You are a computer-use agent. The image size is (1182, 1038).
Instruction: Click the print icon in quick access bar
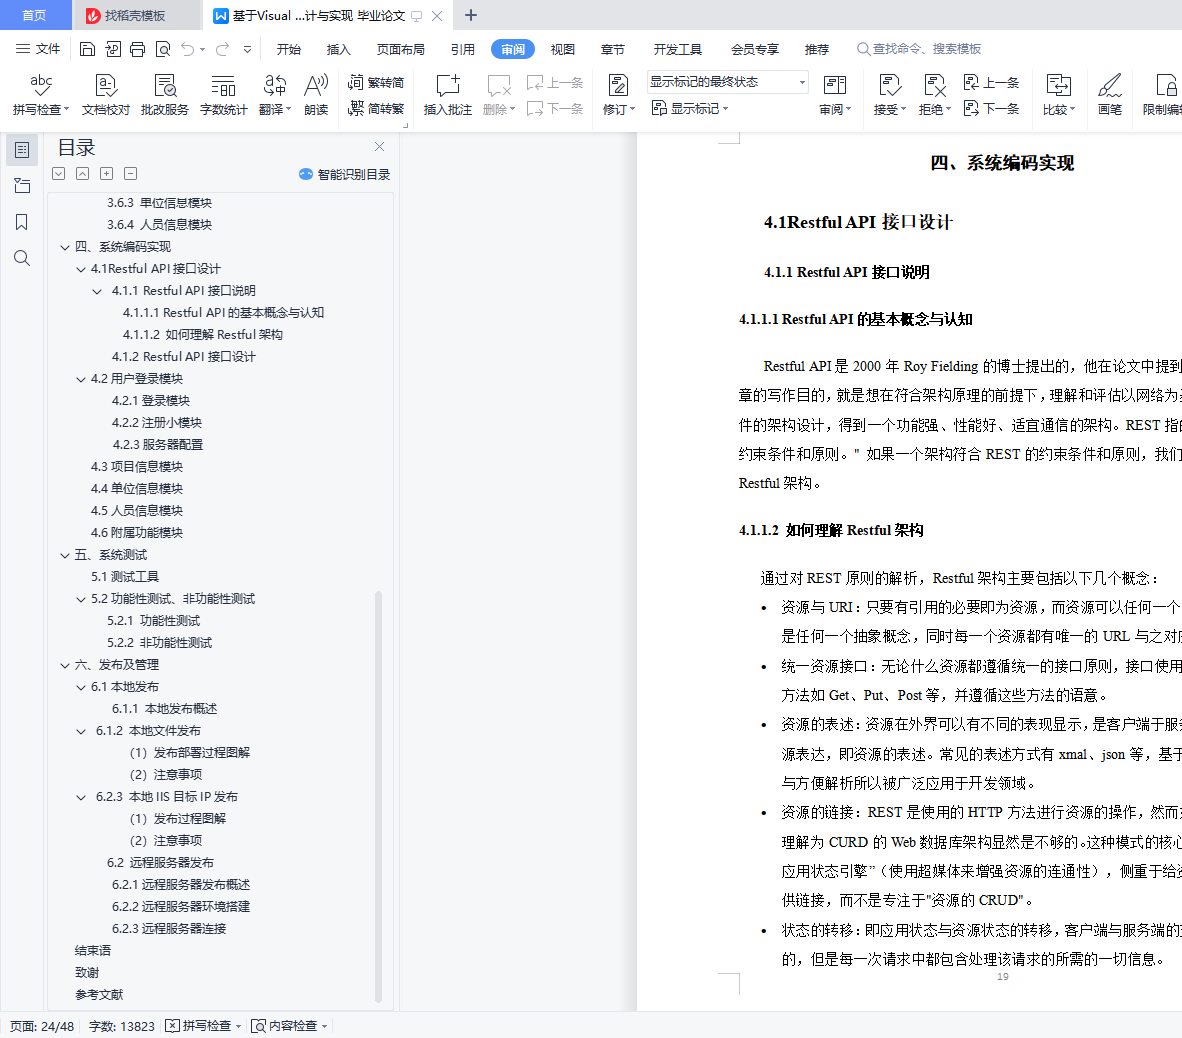[x=137, y=49]
